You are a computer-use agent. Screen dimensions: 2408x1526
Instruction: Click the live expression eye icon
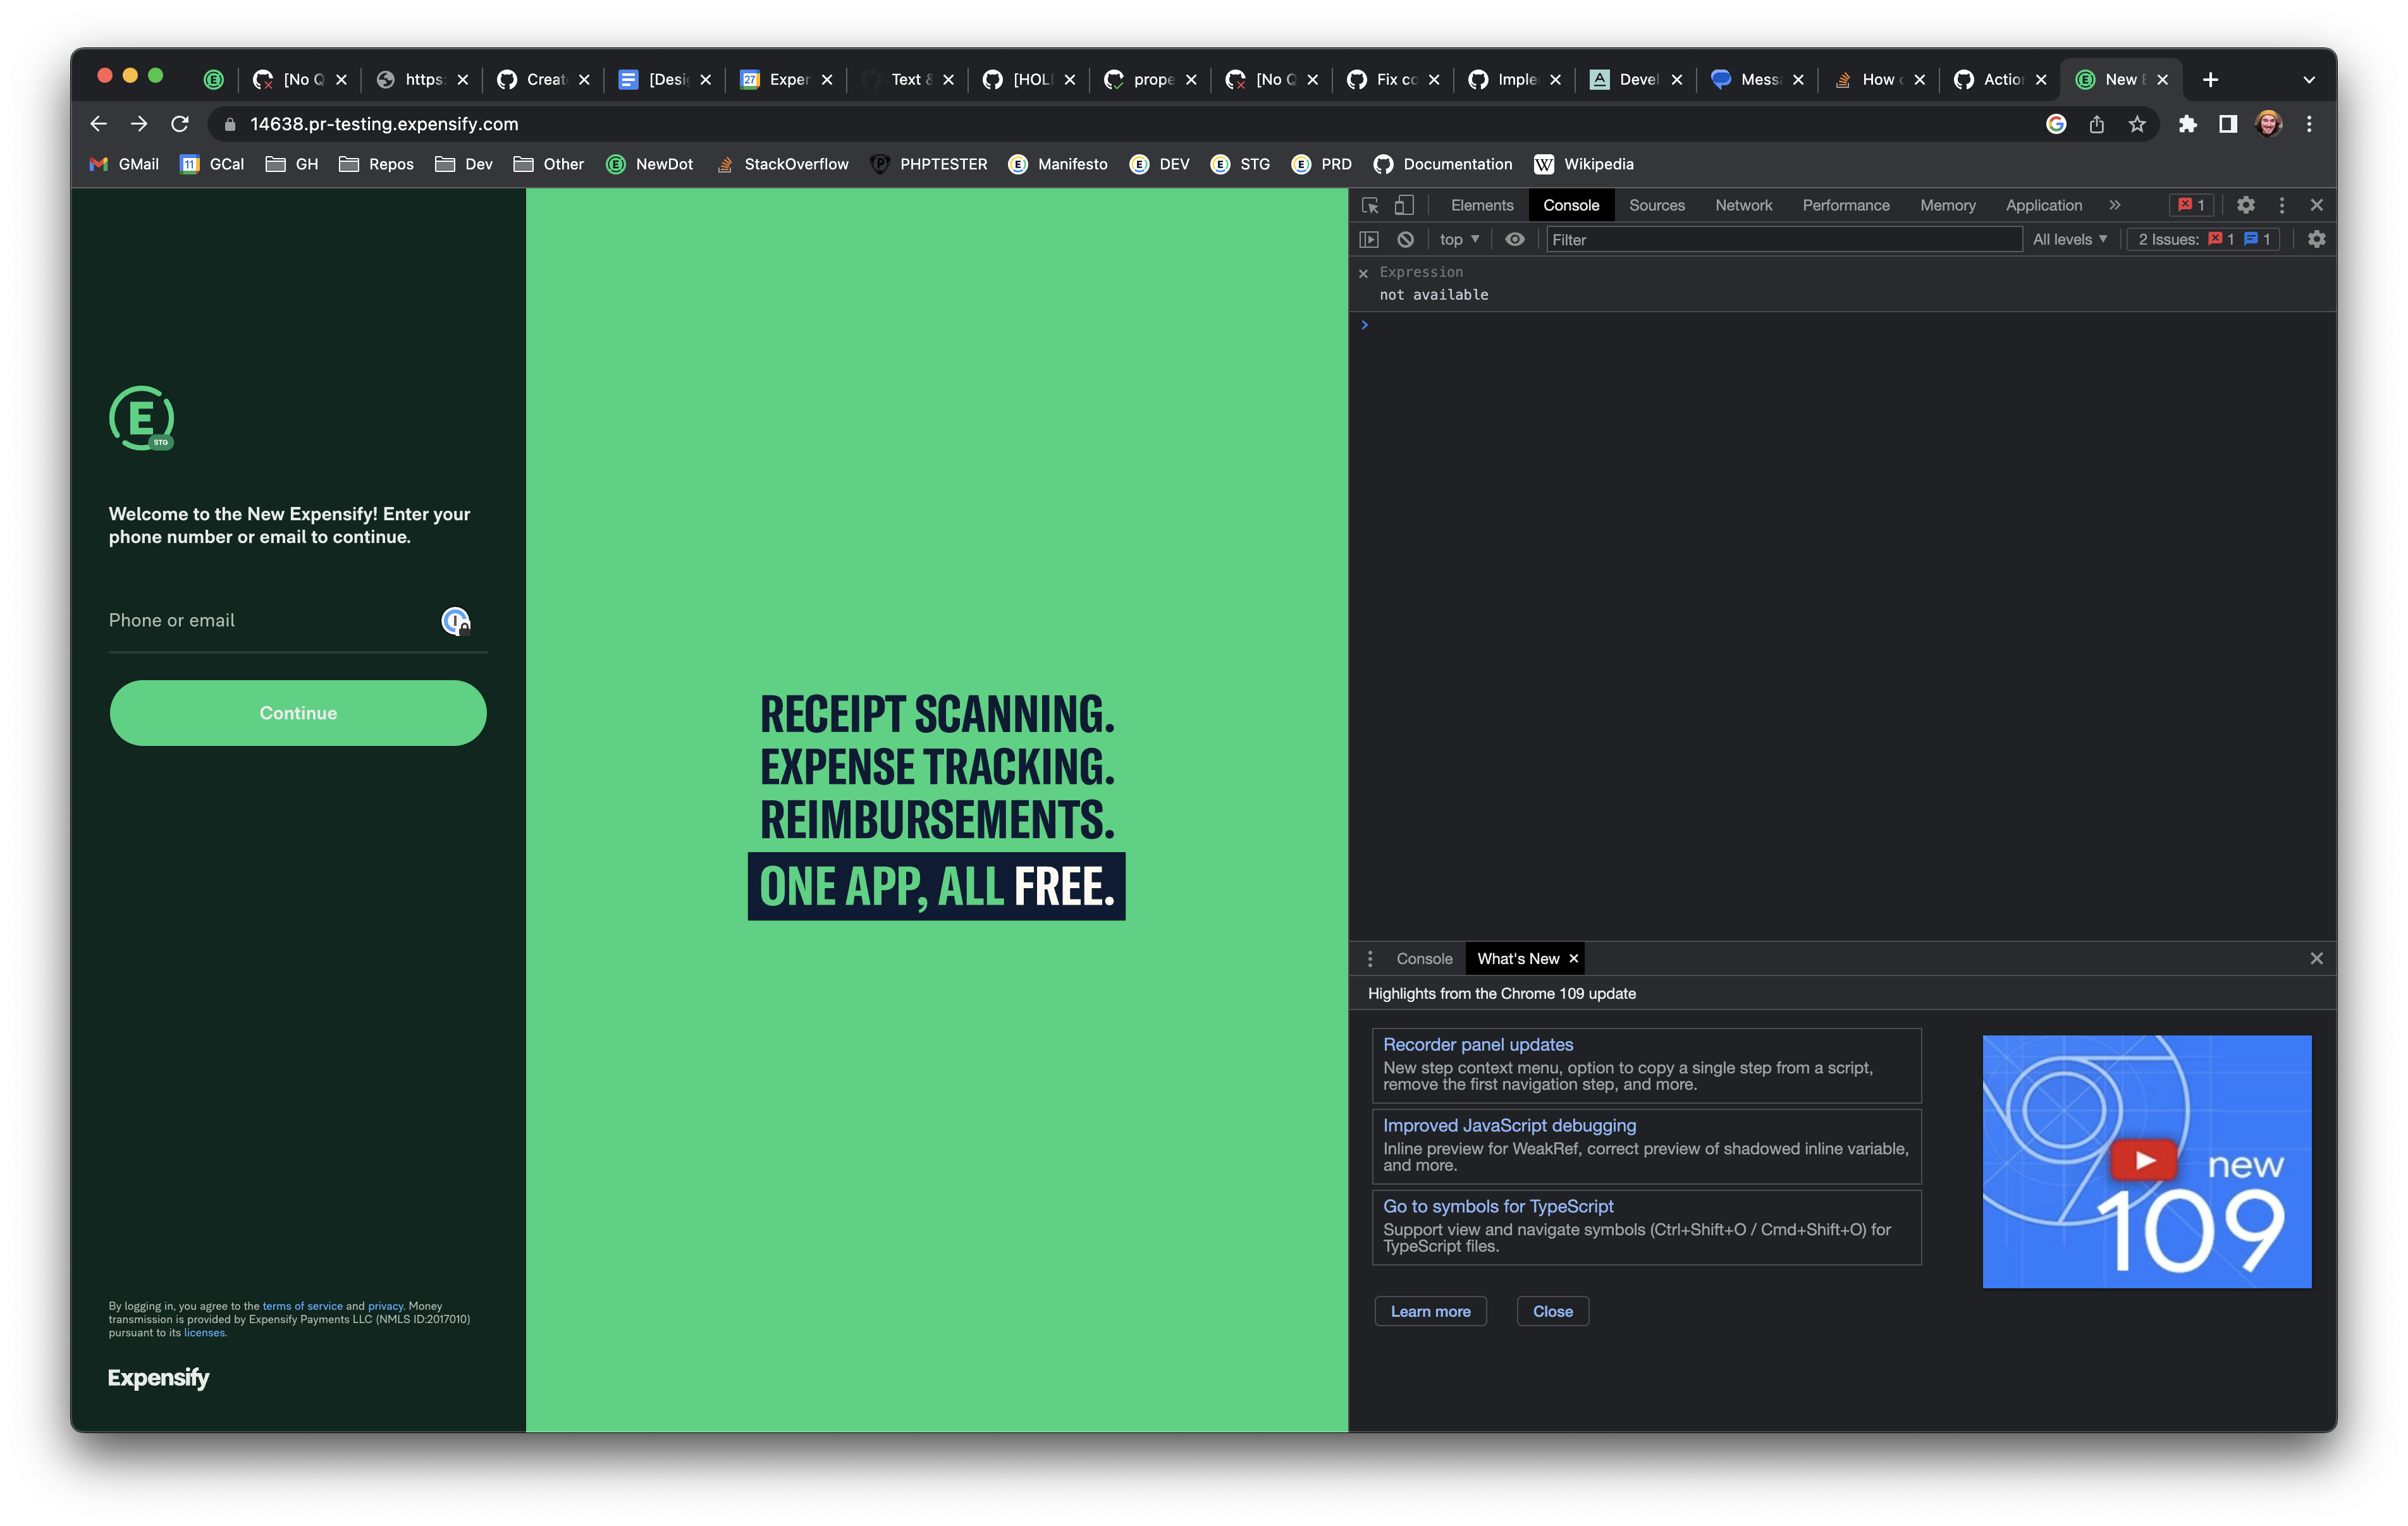click(x=1514, y=240)
